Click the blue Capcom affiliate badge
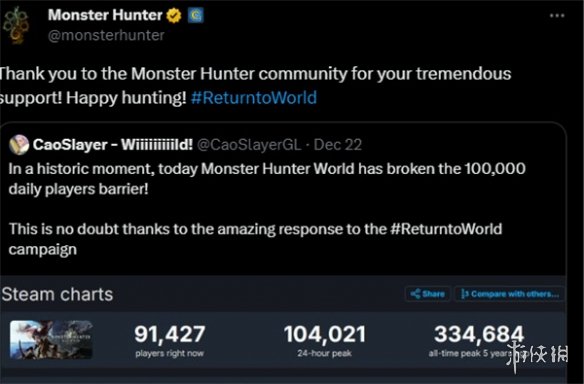Image resolution: width=584 pixels, height=384 pixels. coord(196,15)
